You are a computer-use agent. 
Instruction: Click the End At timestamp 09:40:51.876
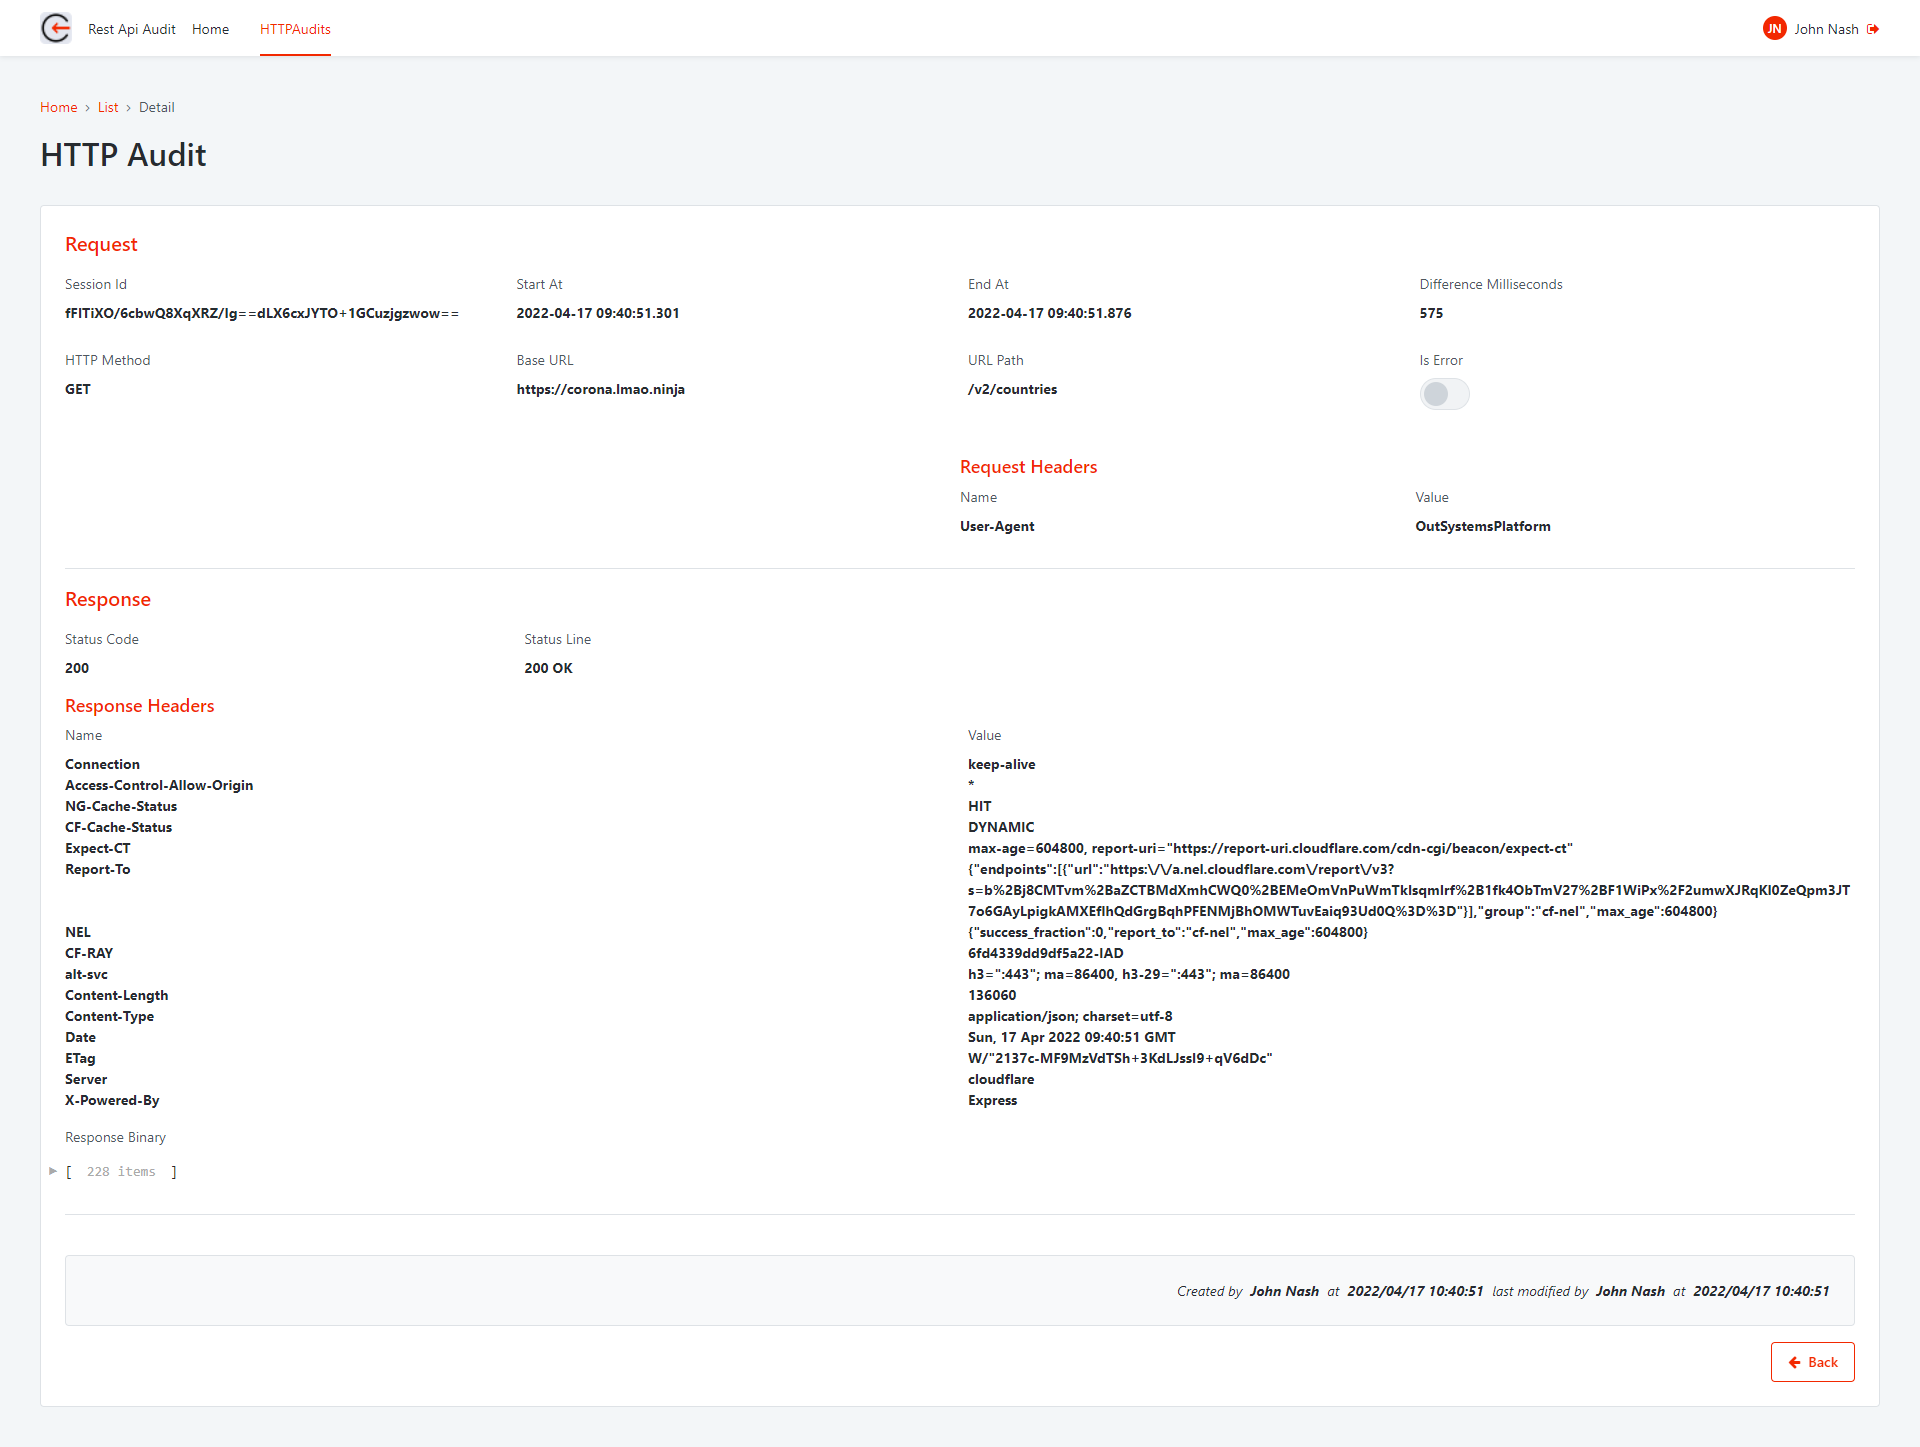1050,313
